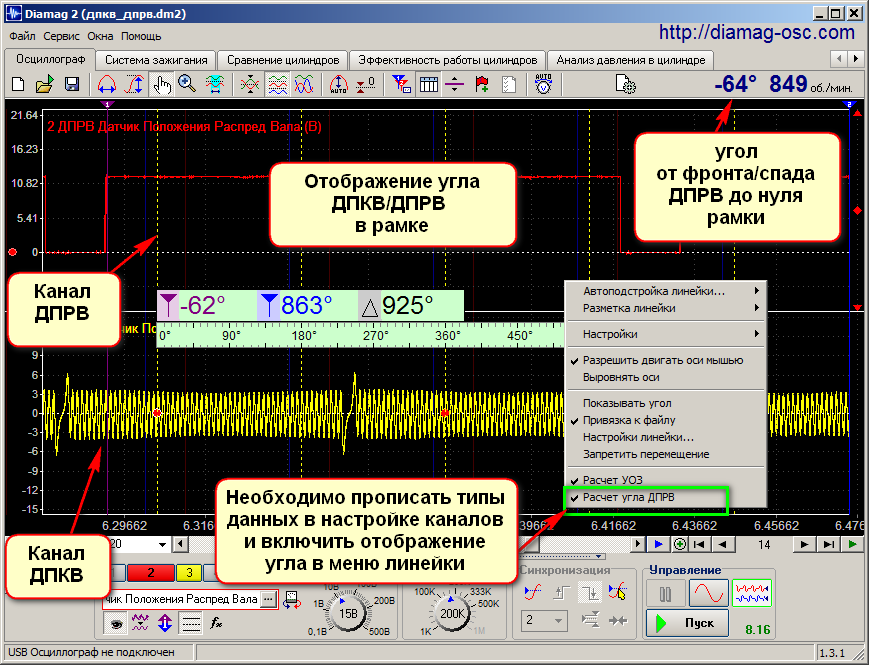Toggle separated channels view icon

point(277,84)
